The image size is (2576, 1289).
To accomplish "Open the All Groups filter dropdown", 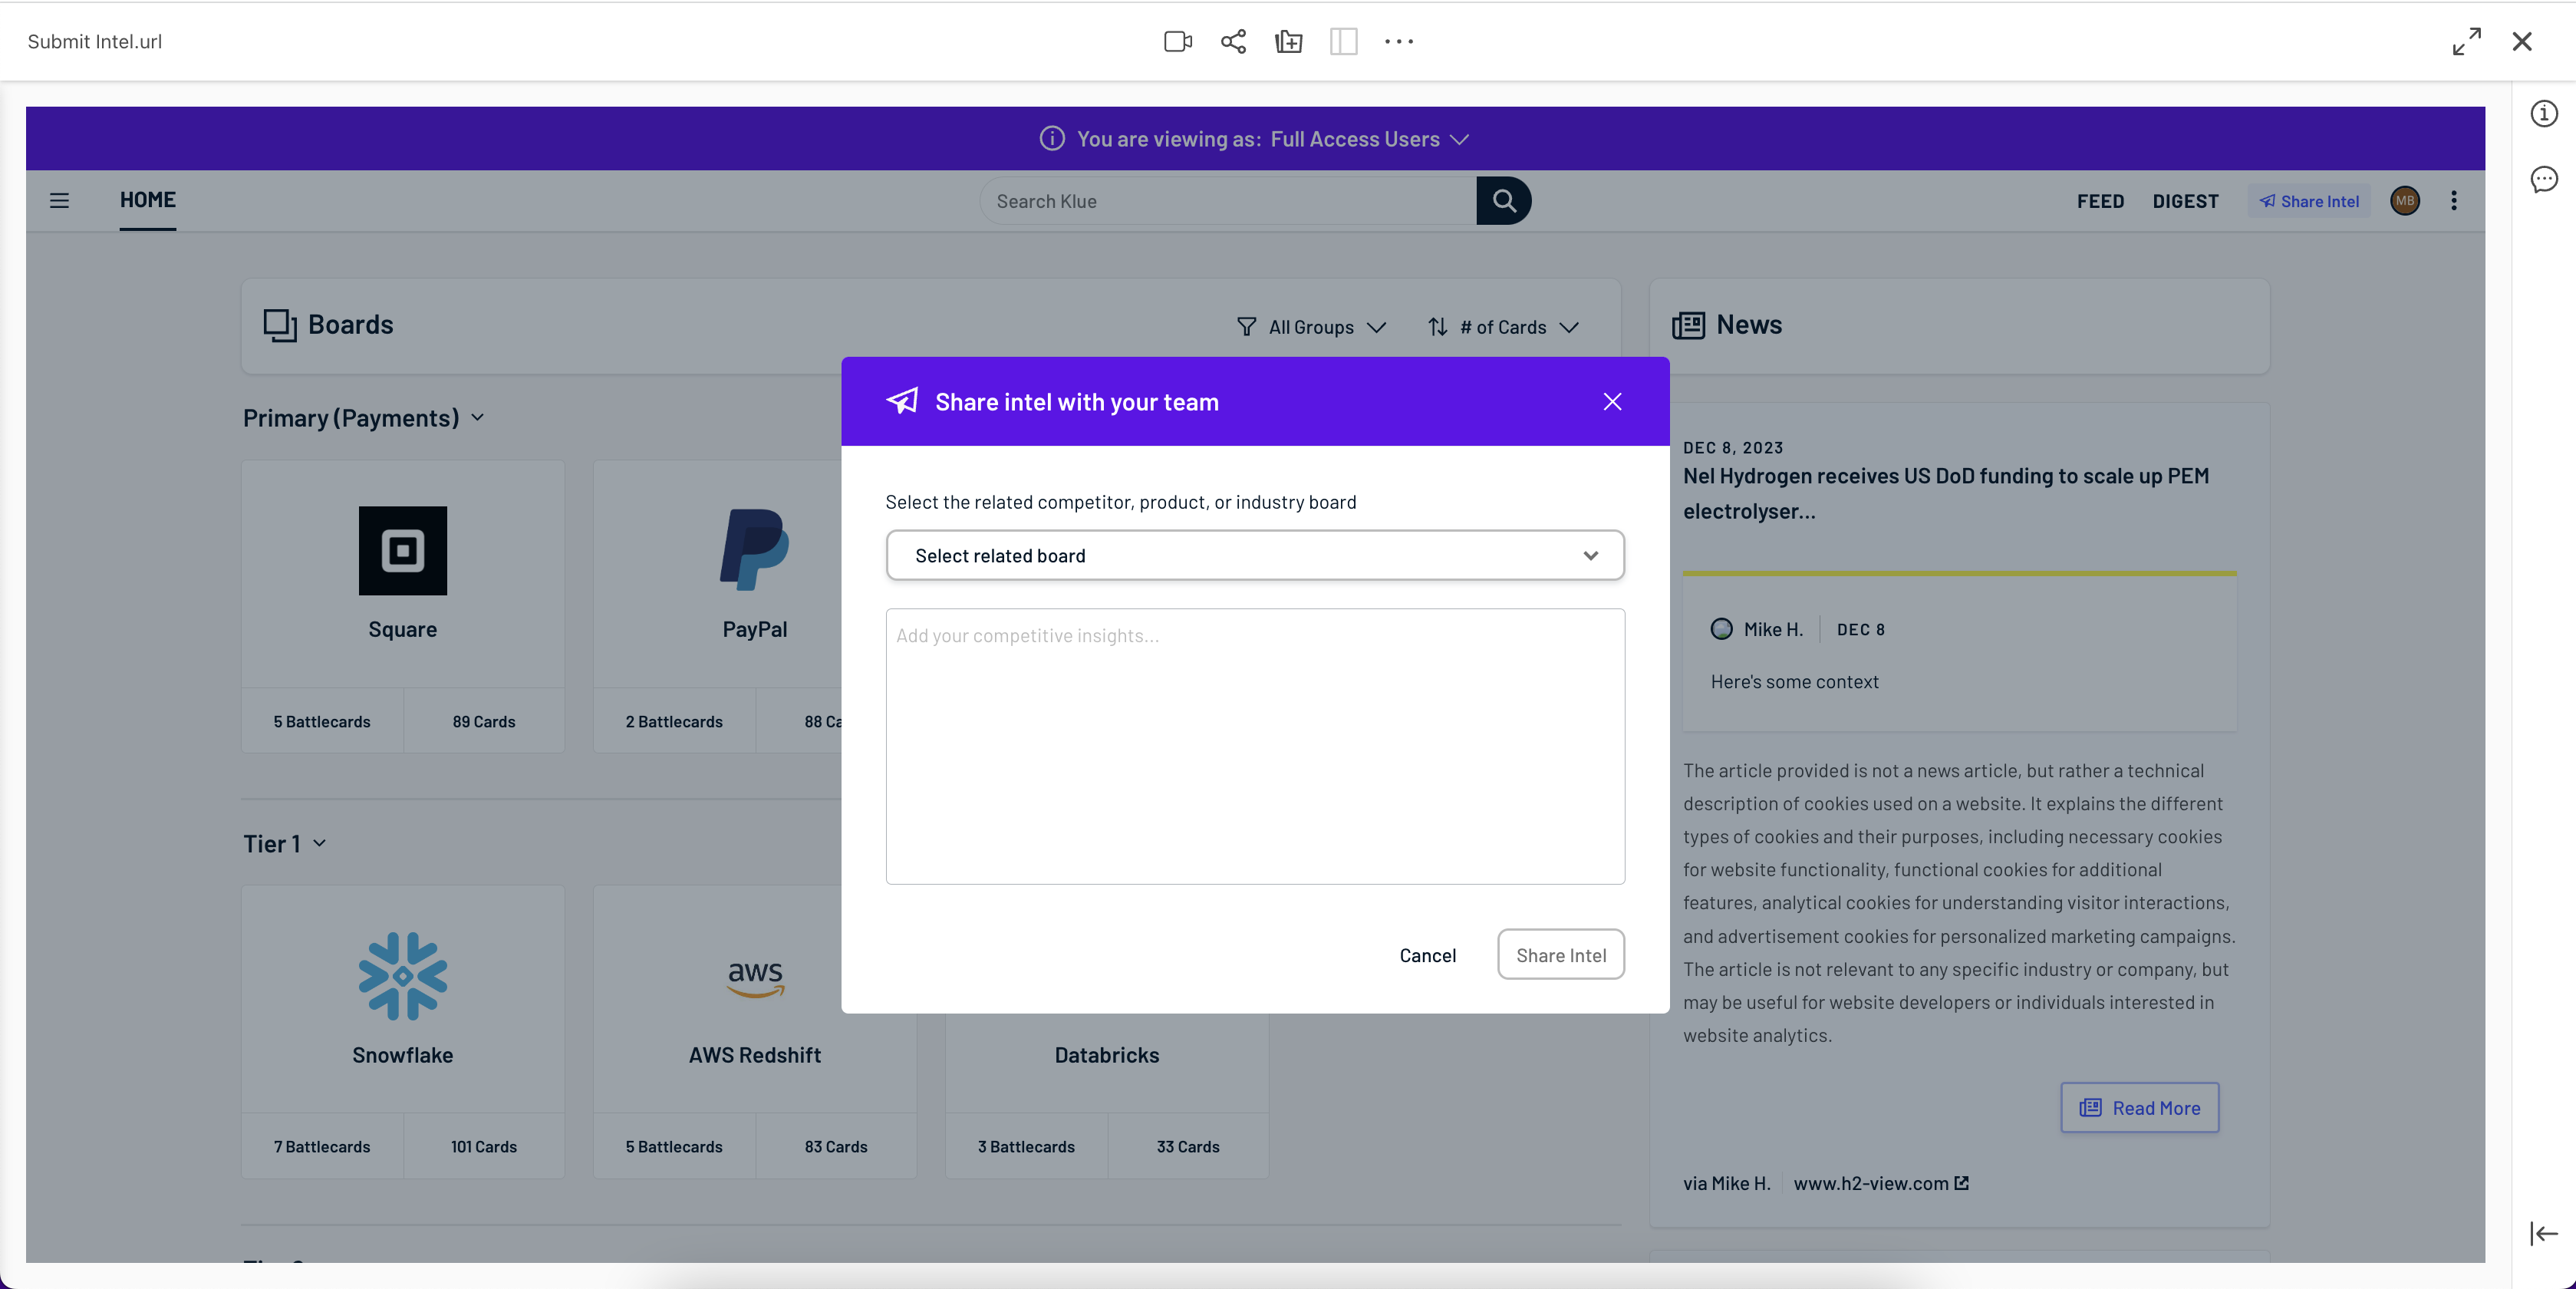I will (x=1311, y=327).
